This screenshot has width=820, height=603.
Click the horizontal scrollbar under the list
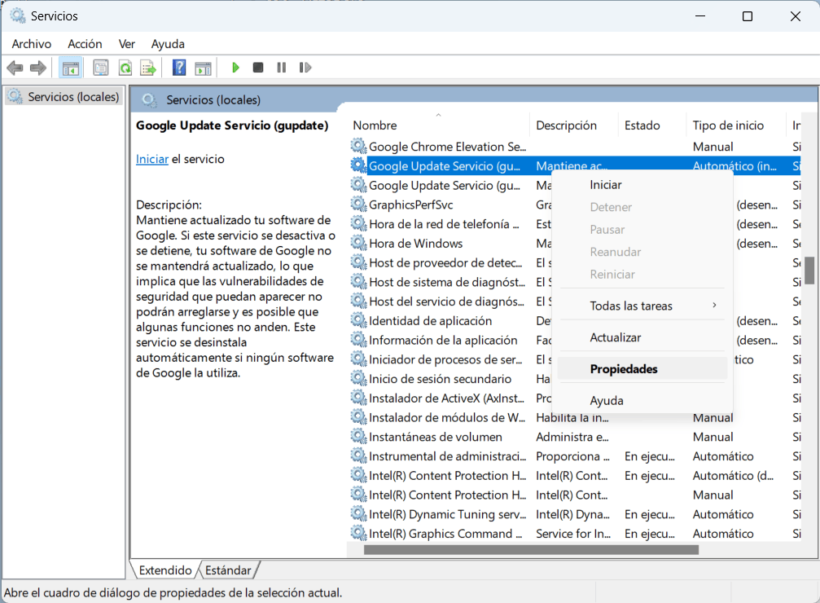pos(530,549)
